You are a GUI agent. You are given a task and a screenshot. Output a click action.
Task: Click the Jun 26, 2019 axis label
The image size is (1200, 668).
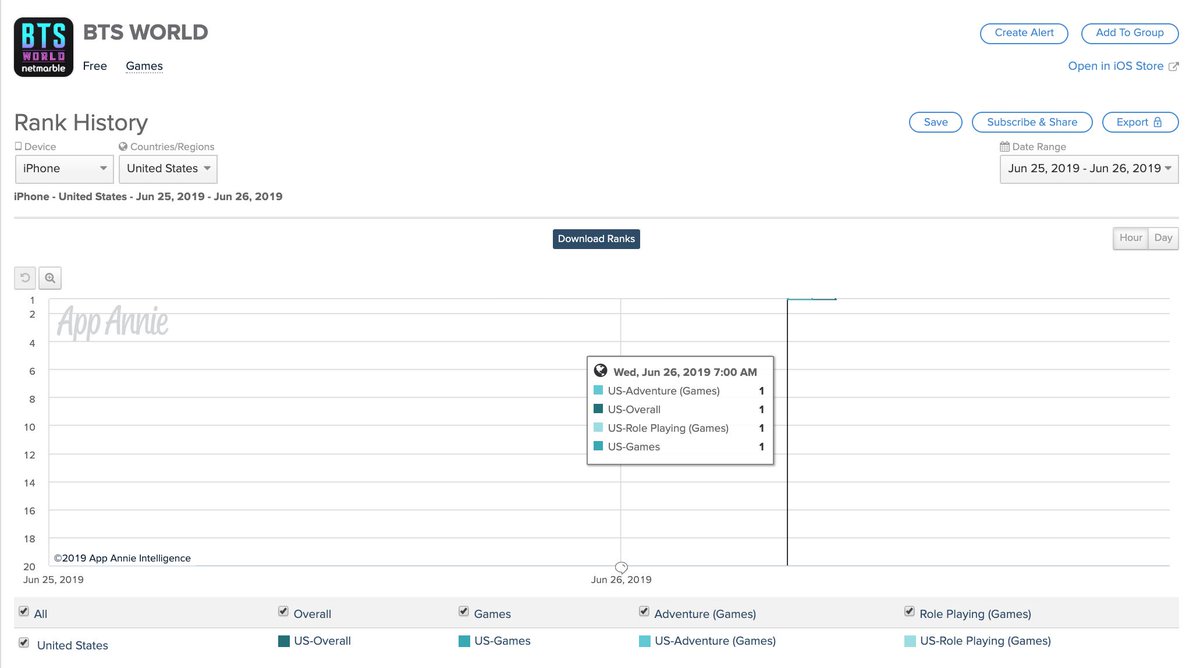(x=621, y=580)
